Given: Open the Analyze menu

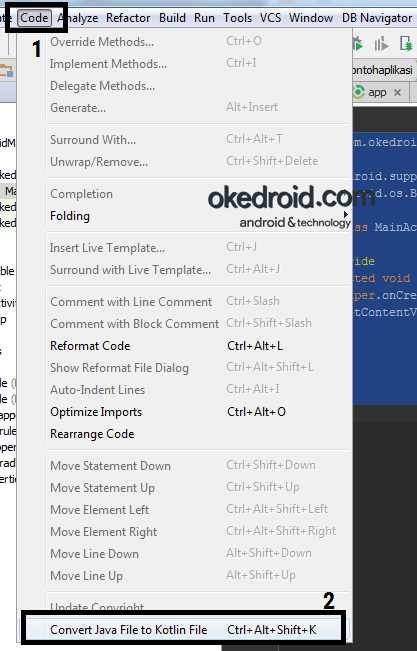Looking at the screenshot, I should coord(78,18).
